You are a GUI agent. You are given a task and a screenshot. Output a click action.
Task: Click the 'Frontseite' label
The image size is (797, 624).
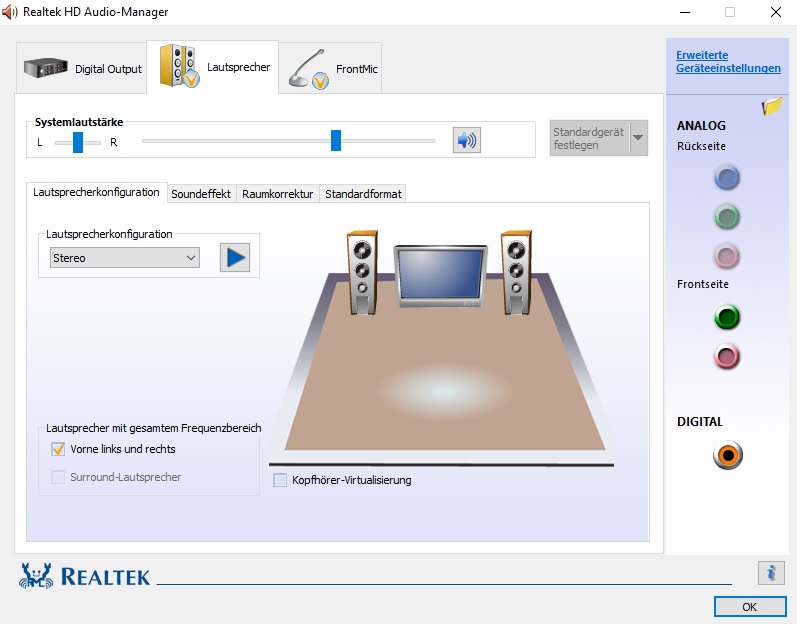[x=702, y=284]
